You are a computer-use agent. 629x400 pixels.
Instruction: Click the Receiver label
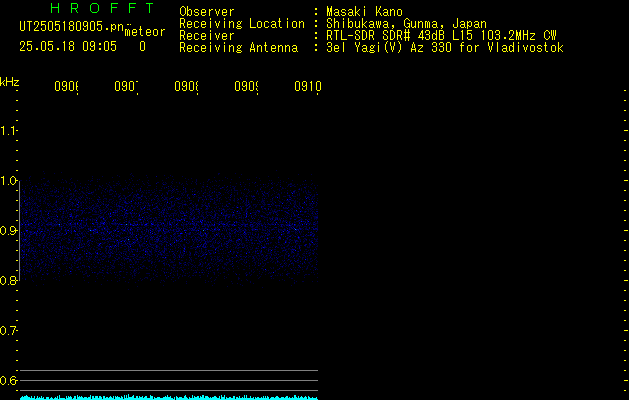(207, 36)
